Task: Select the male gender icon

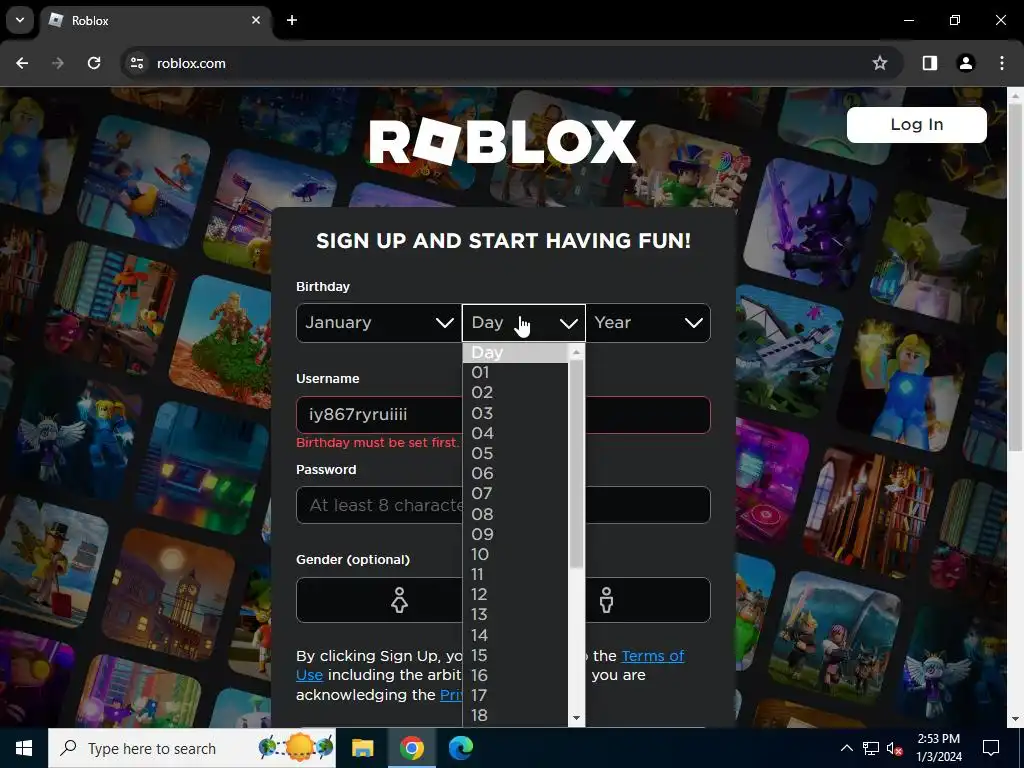Action: tap(607, 600)
